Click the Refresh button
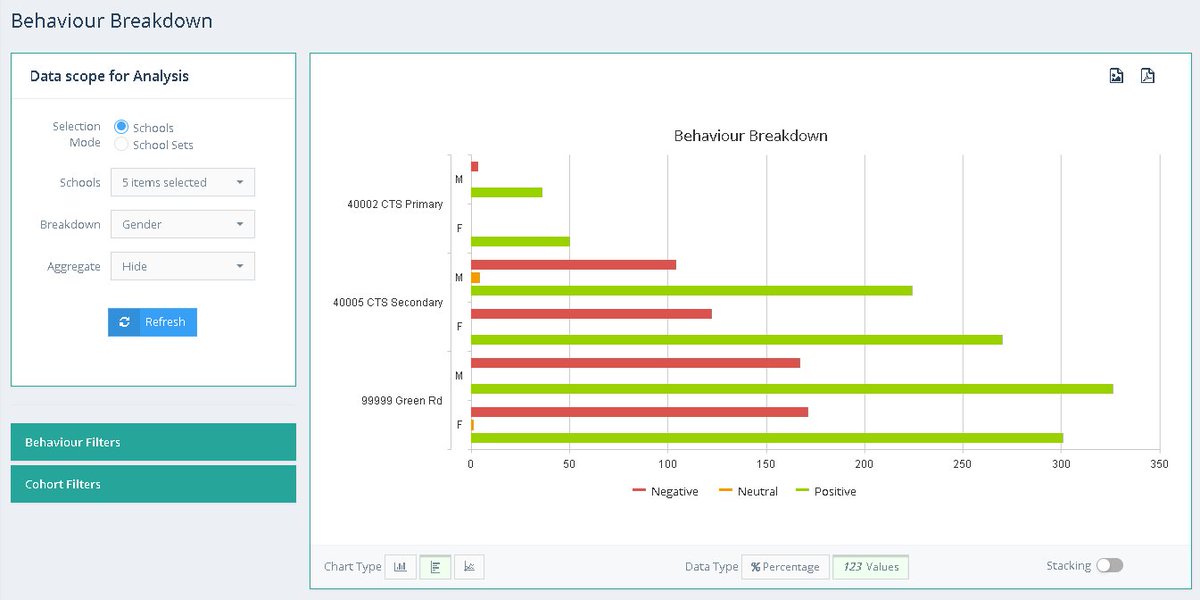 pyautogui.click(x=152, y=322)
